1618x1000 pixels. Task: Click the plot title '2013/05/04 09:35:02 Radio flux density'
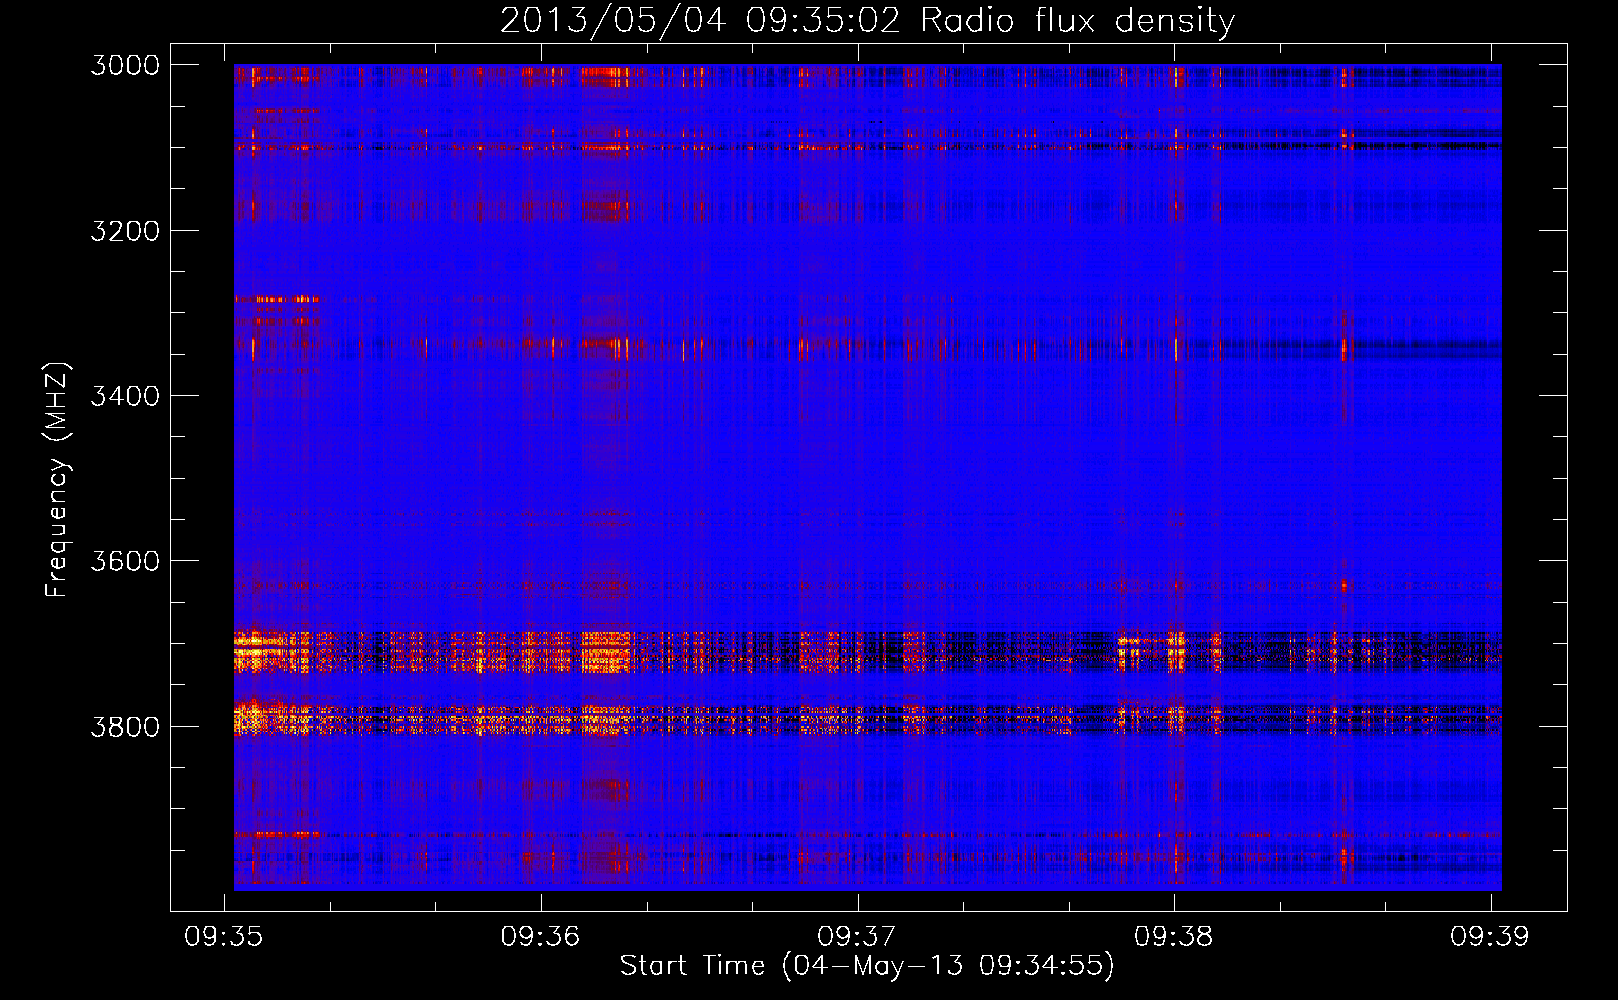[867, 20]
